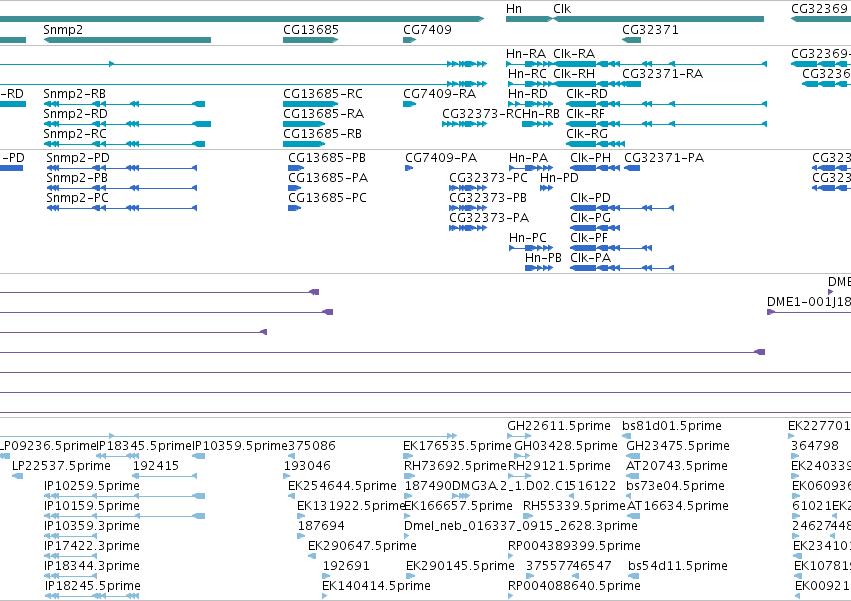Open EST EK290145.5prime
The height and width of the screenshot is (601, 851).
460,566
